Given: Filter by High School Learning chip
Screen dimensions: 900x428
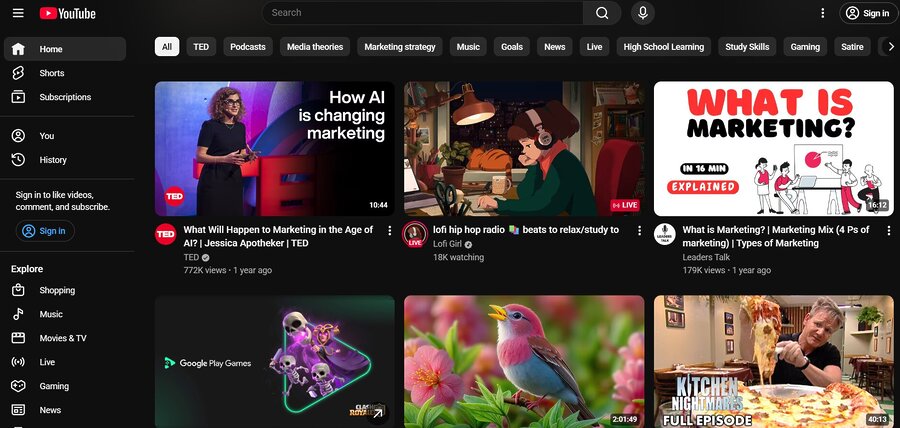Looking at the screenshot, I should pos(663,47).
